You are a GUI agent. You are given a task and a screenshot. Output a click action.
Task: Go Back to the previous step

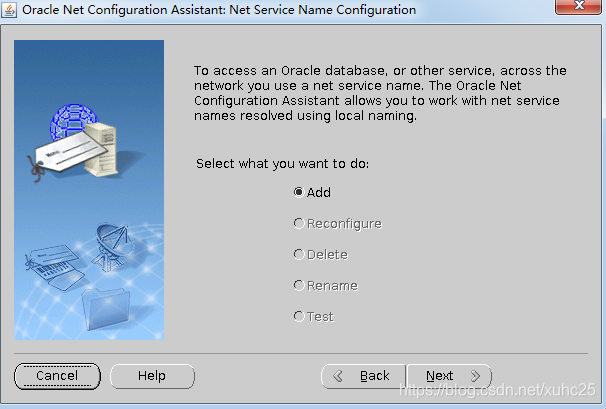pos(363,376)
